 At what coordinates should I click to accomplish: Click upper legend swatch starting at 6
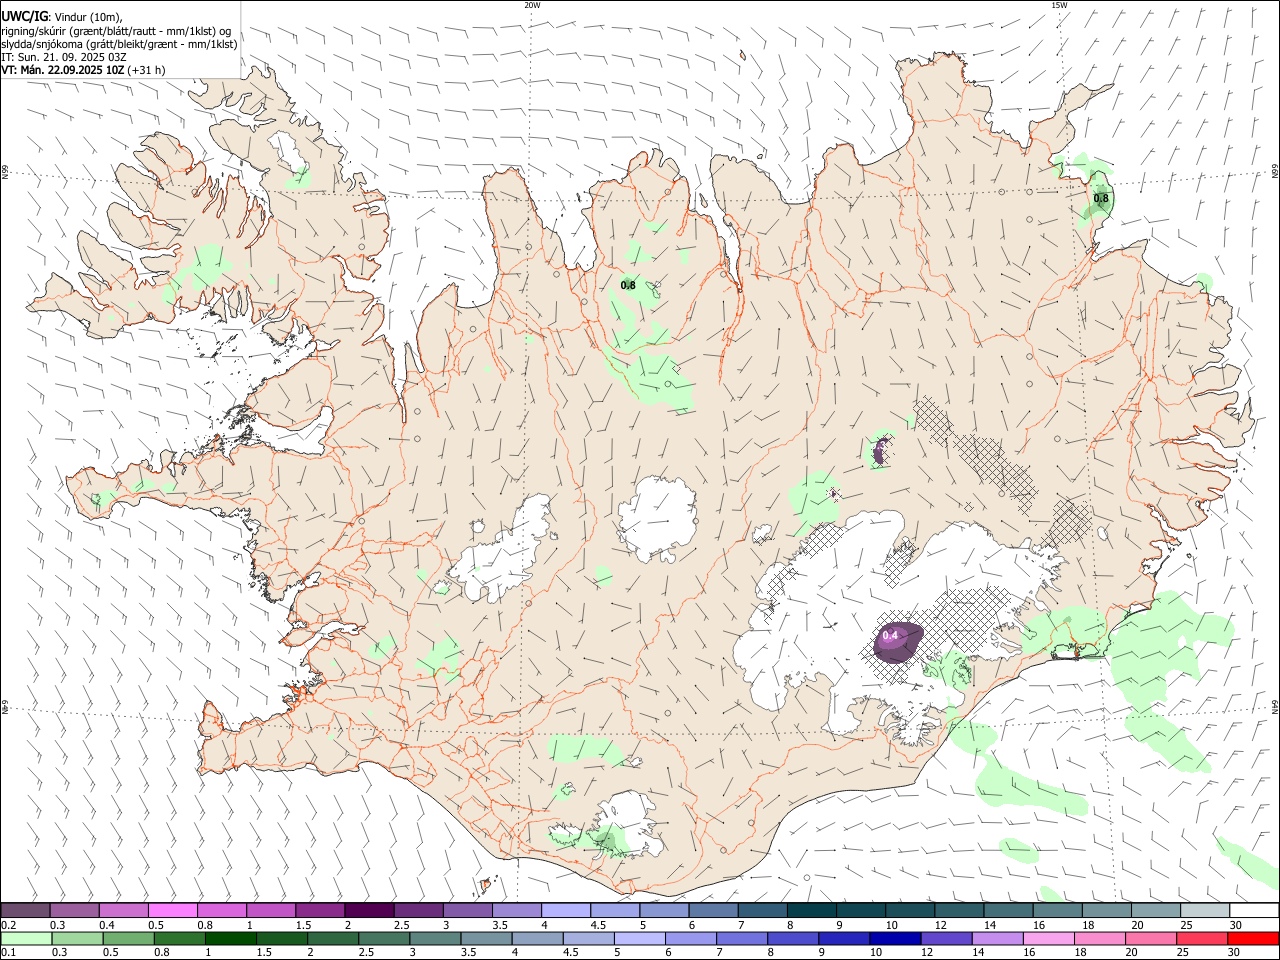tap(714, 910)
